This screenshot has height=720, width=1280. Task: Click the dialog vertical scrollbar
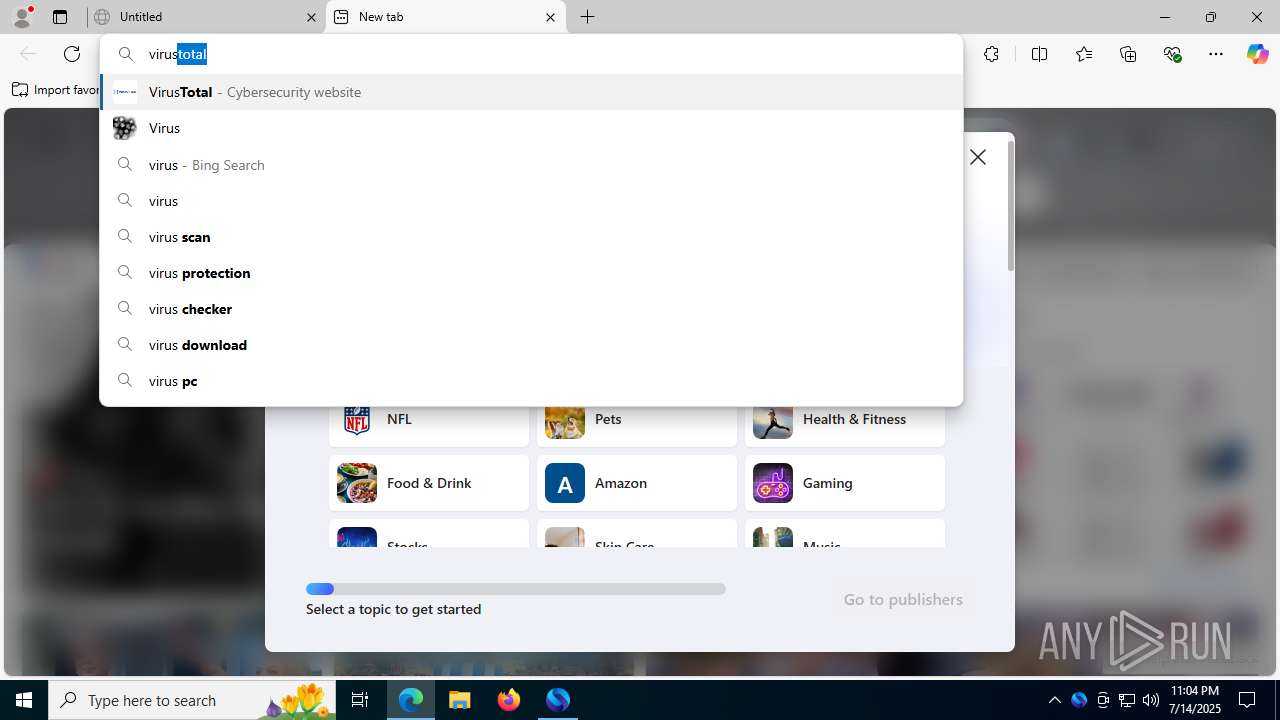tap(1010, 205)
